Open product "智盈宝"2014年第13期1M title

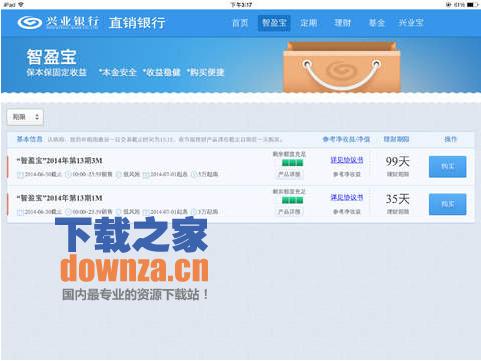pyautogui.click(x=60, y=198)
